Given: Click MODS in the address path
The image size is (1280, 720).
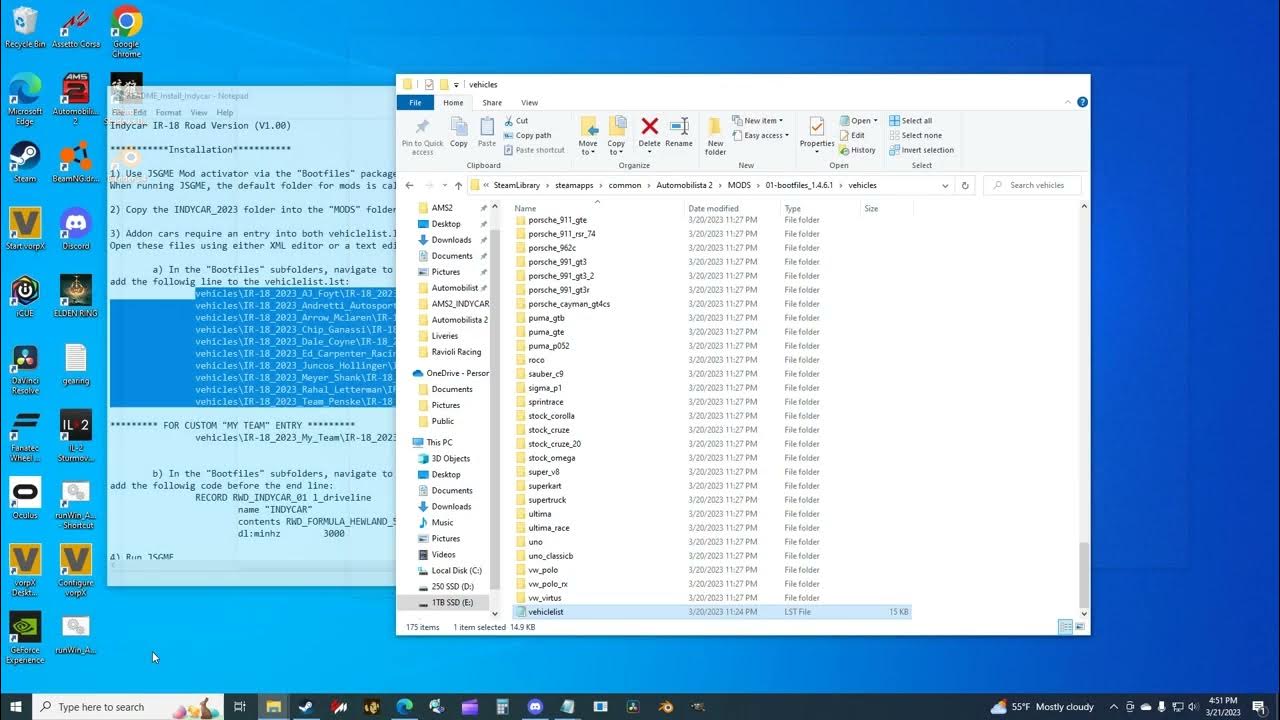Looking at the screenshot, I should coord(739,185).
